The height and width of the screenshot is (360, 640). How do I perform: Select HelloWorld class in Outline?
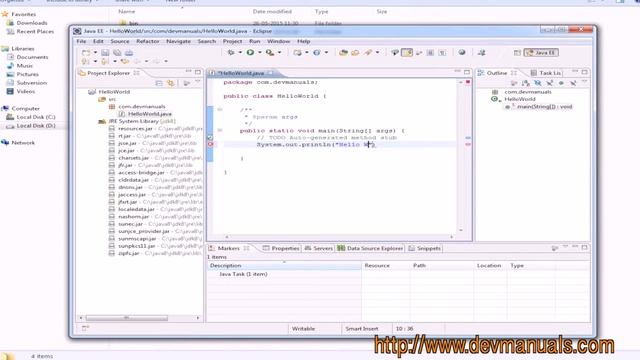(520, 99)
